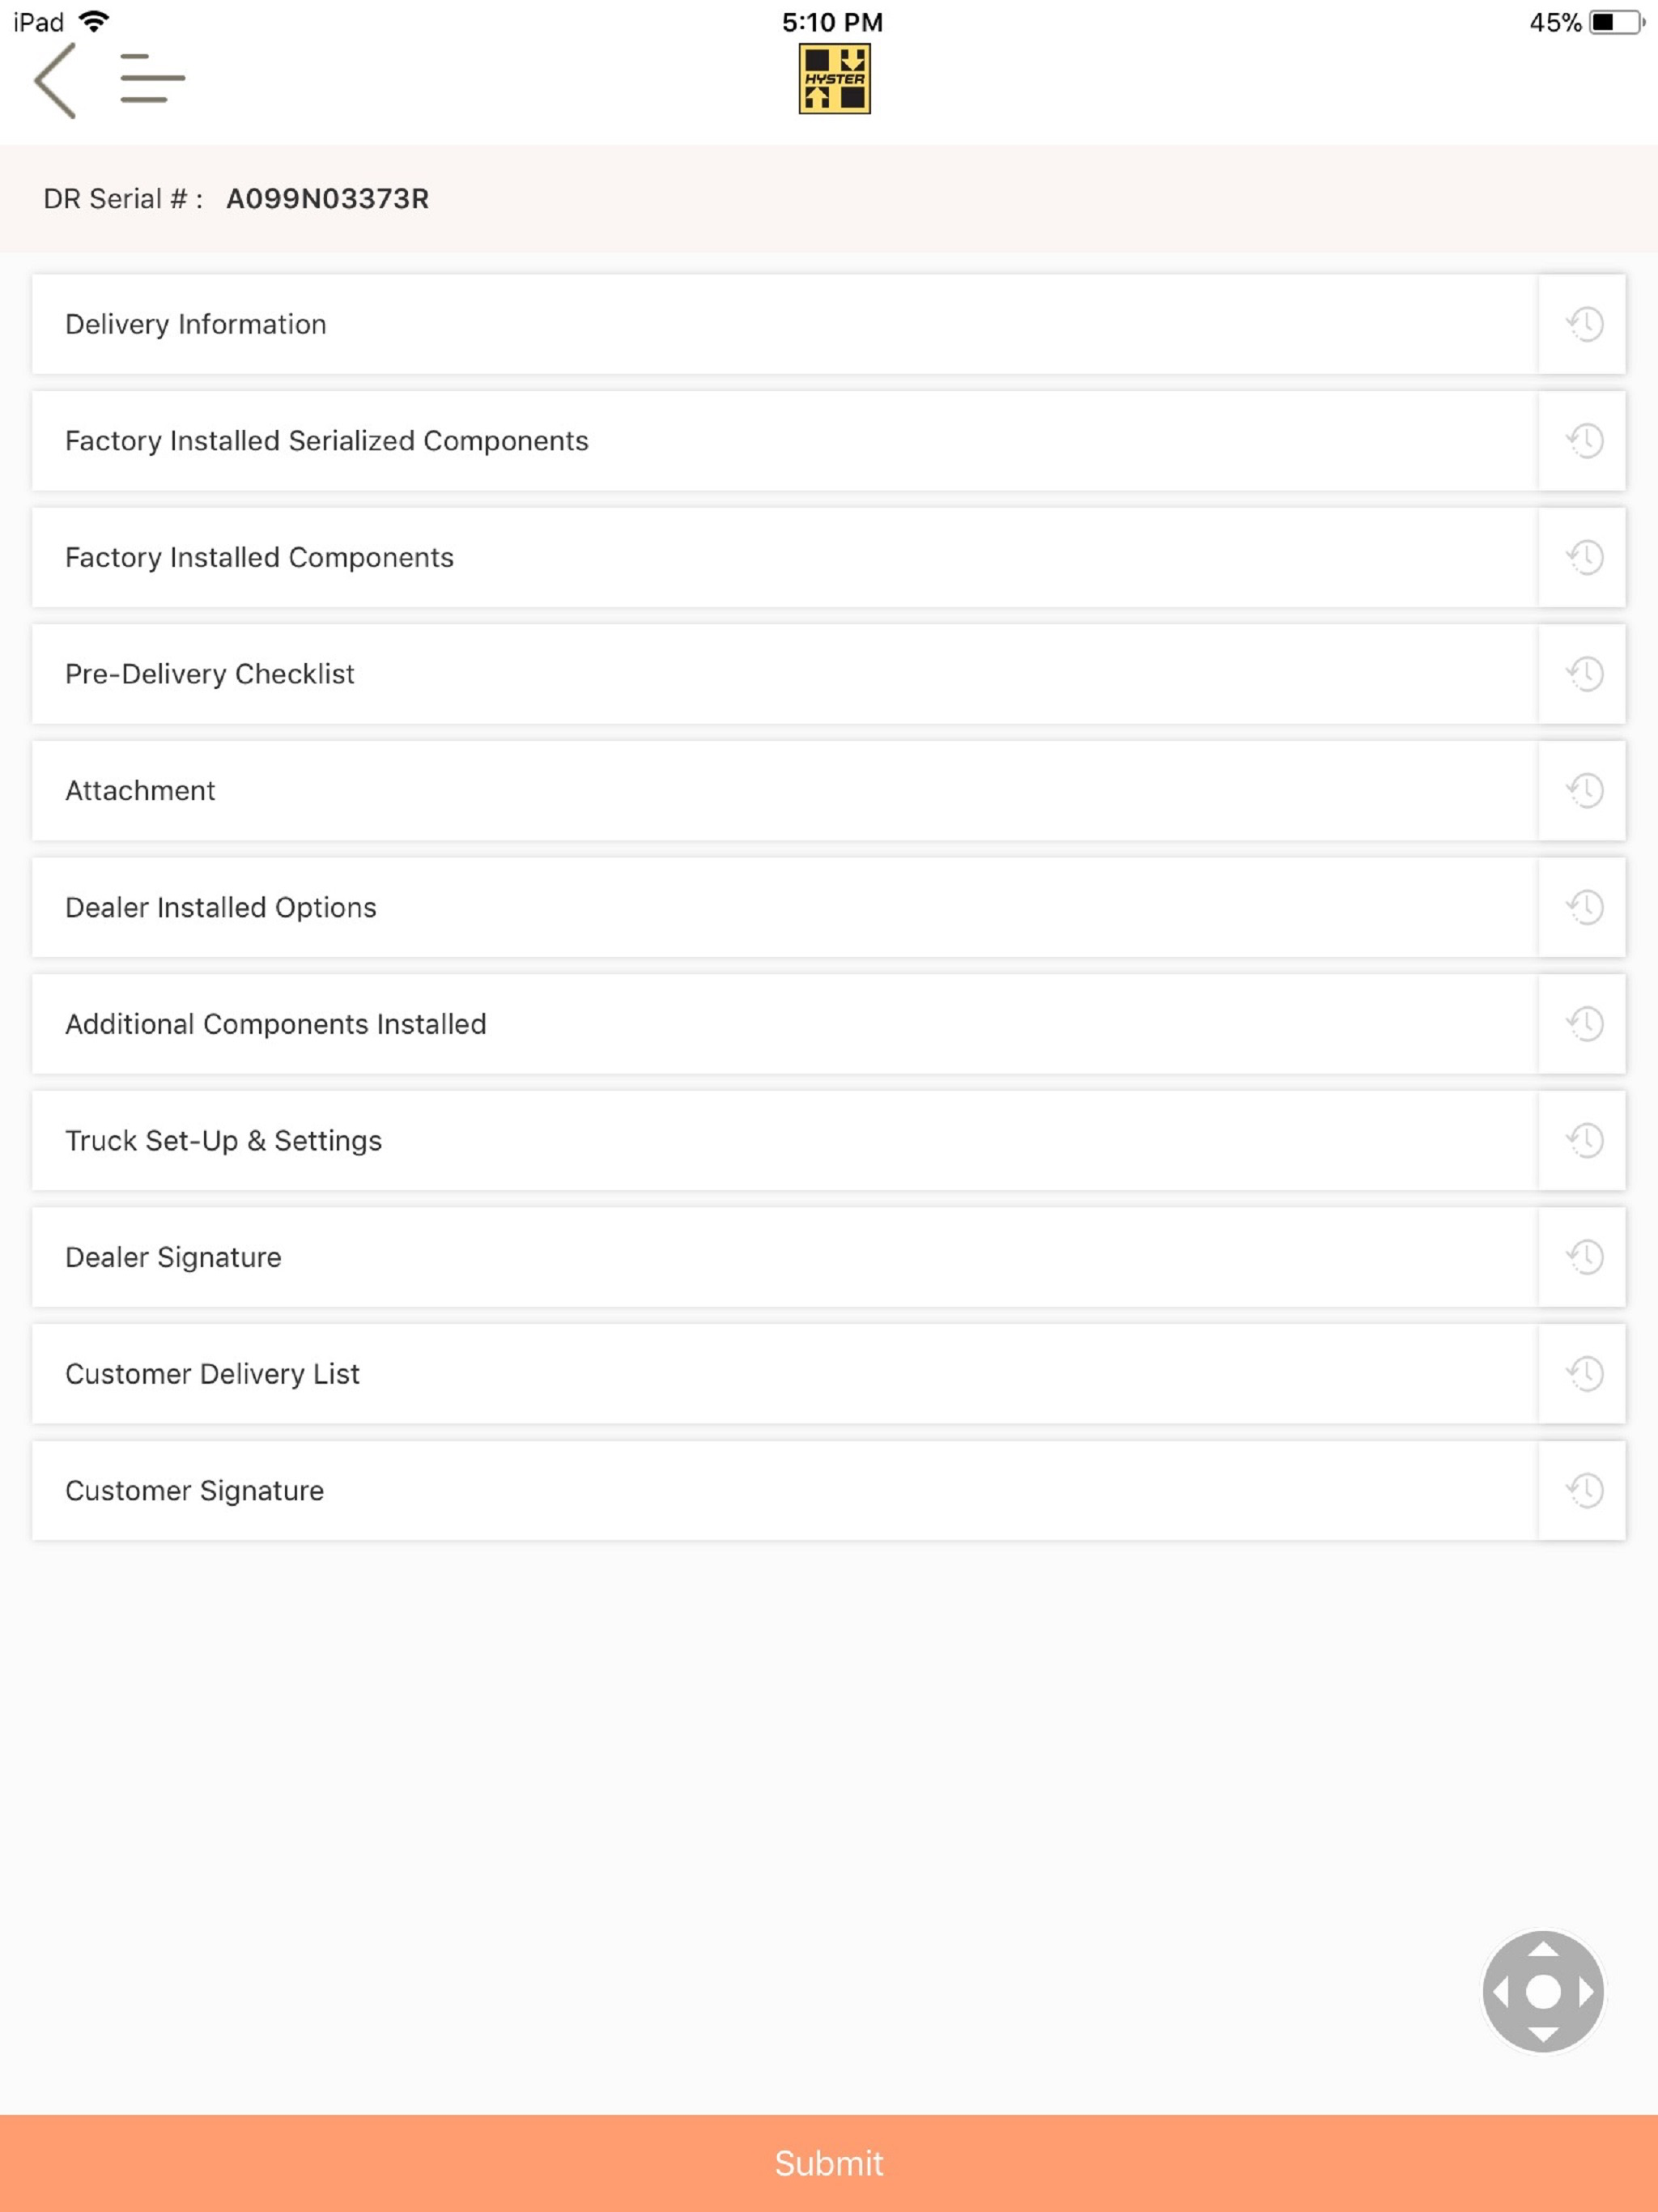Open Factory Installed Serialized Components section

click(784, 441)
